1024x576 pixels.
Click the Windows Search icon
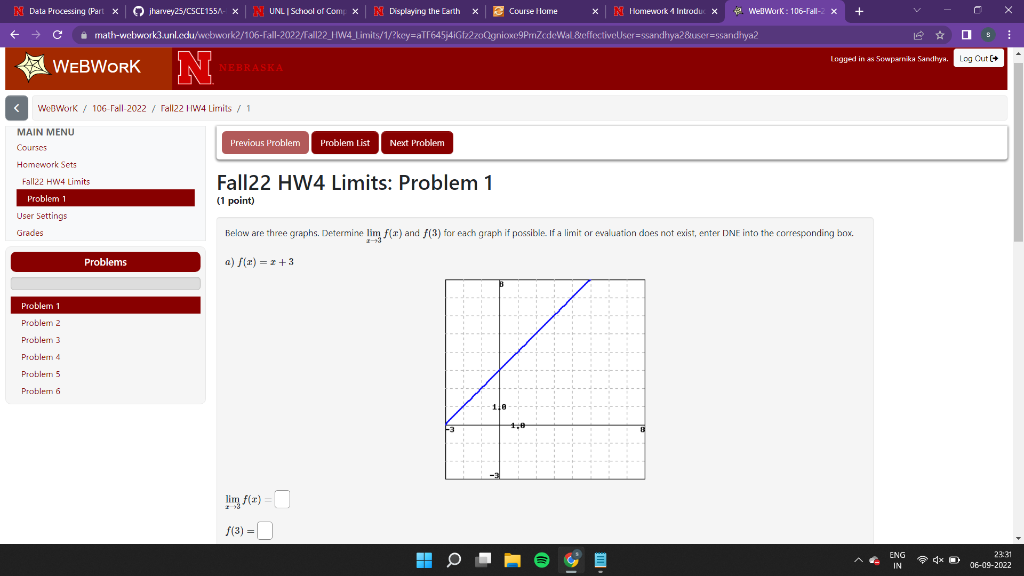pyautogui.click(x=452, y=560)
